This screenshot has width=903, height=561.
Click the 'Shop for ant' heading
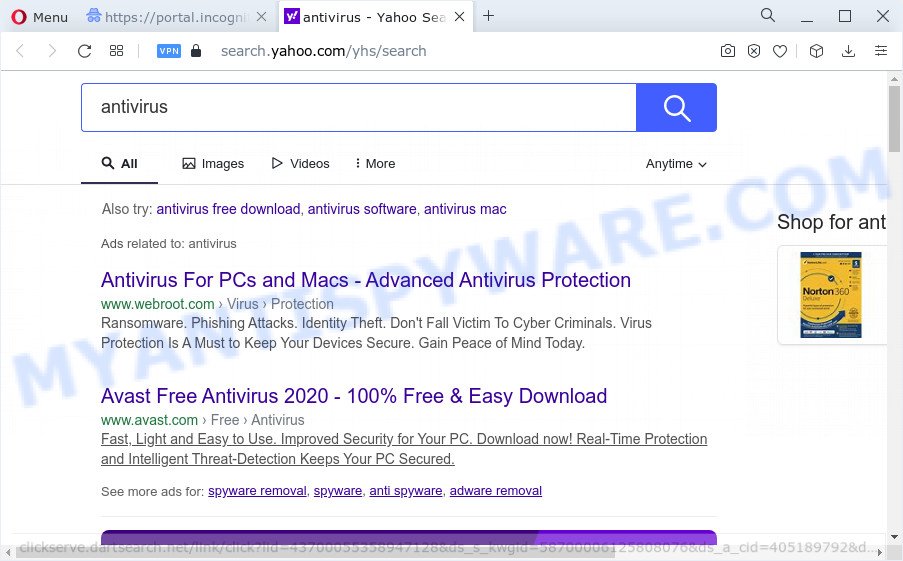pyautogui.click(x=831, y=222)
